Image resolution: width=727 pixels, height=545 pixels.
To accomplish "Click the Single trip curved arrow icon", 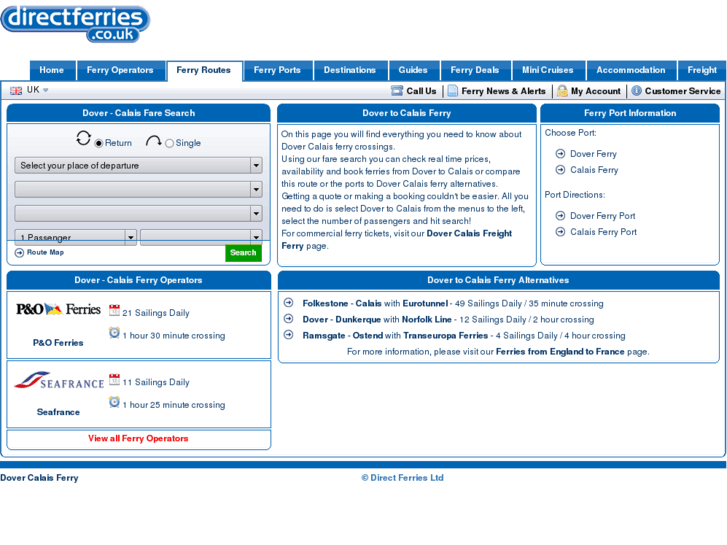I will tap(153, 141).
